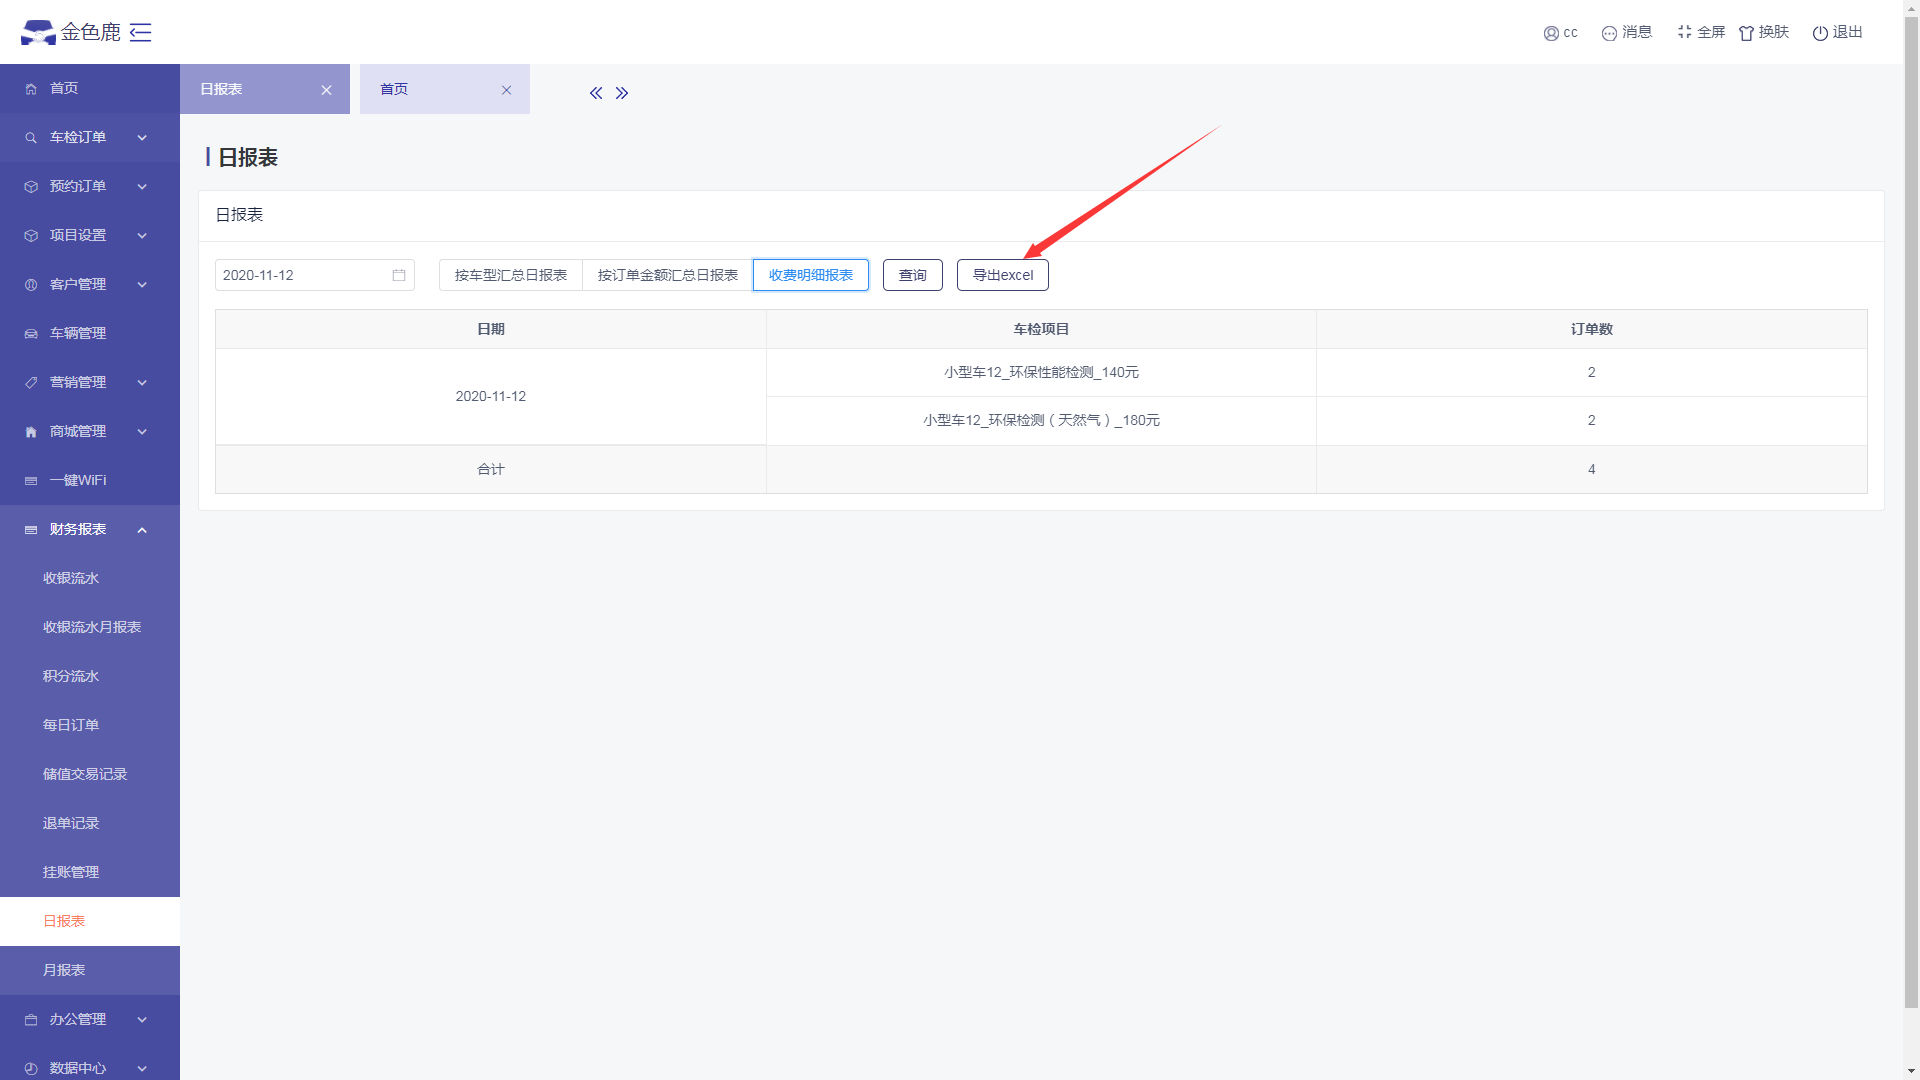Select 按车型汇总日报表 report option
The height and width of the screenshot is (1080, 1920).
[x=511, y=275]
